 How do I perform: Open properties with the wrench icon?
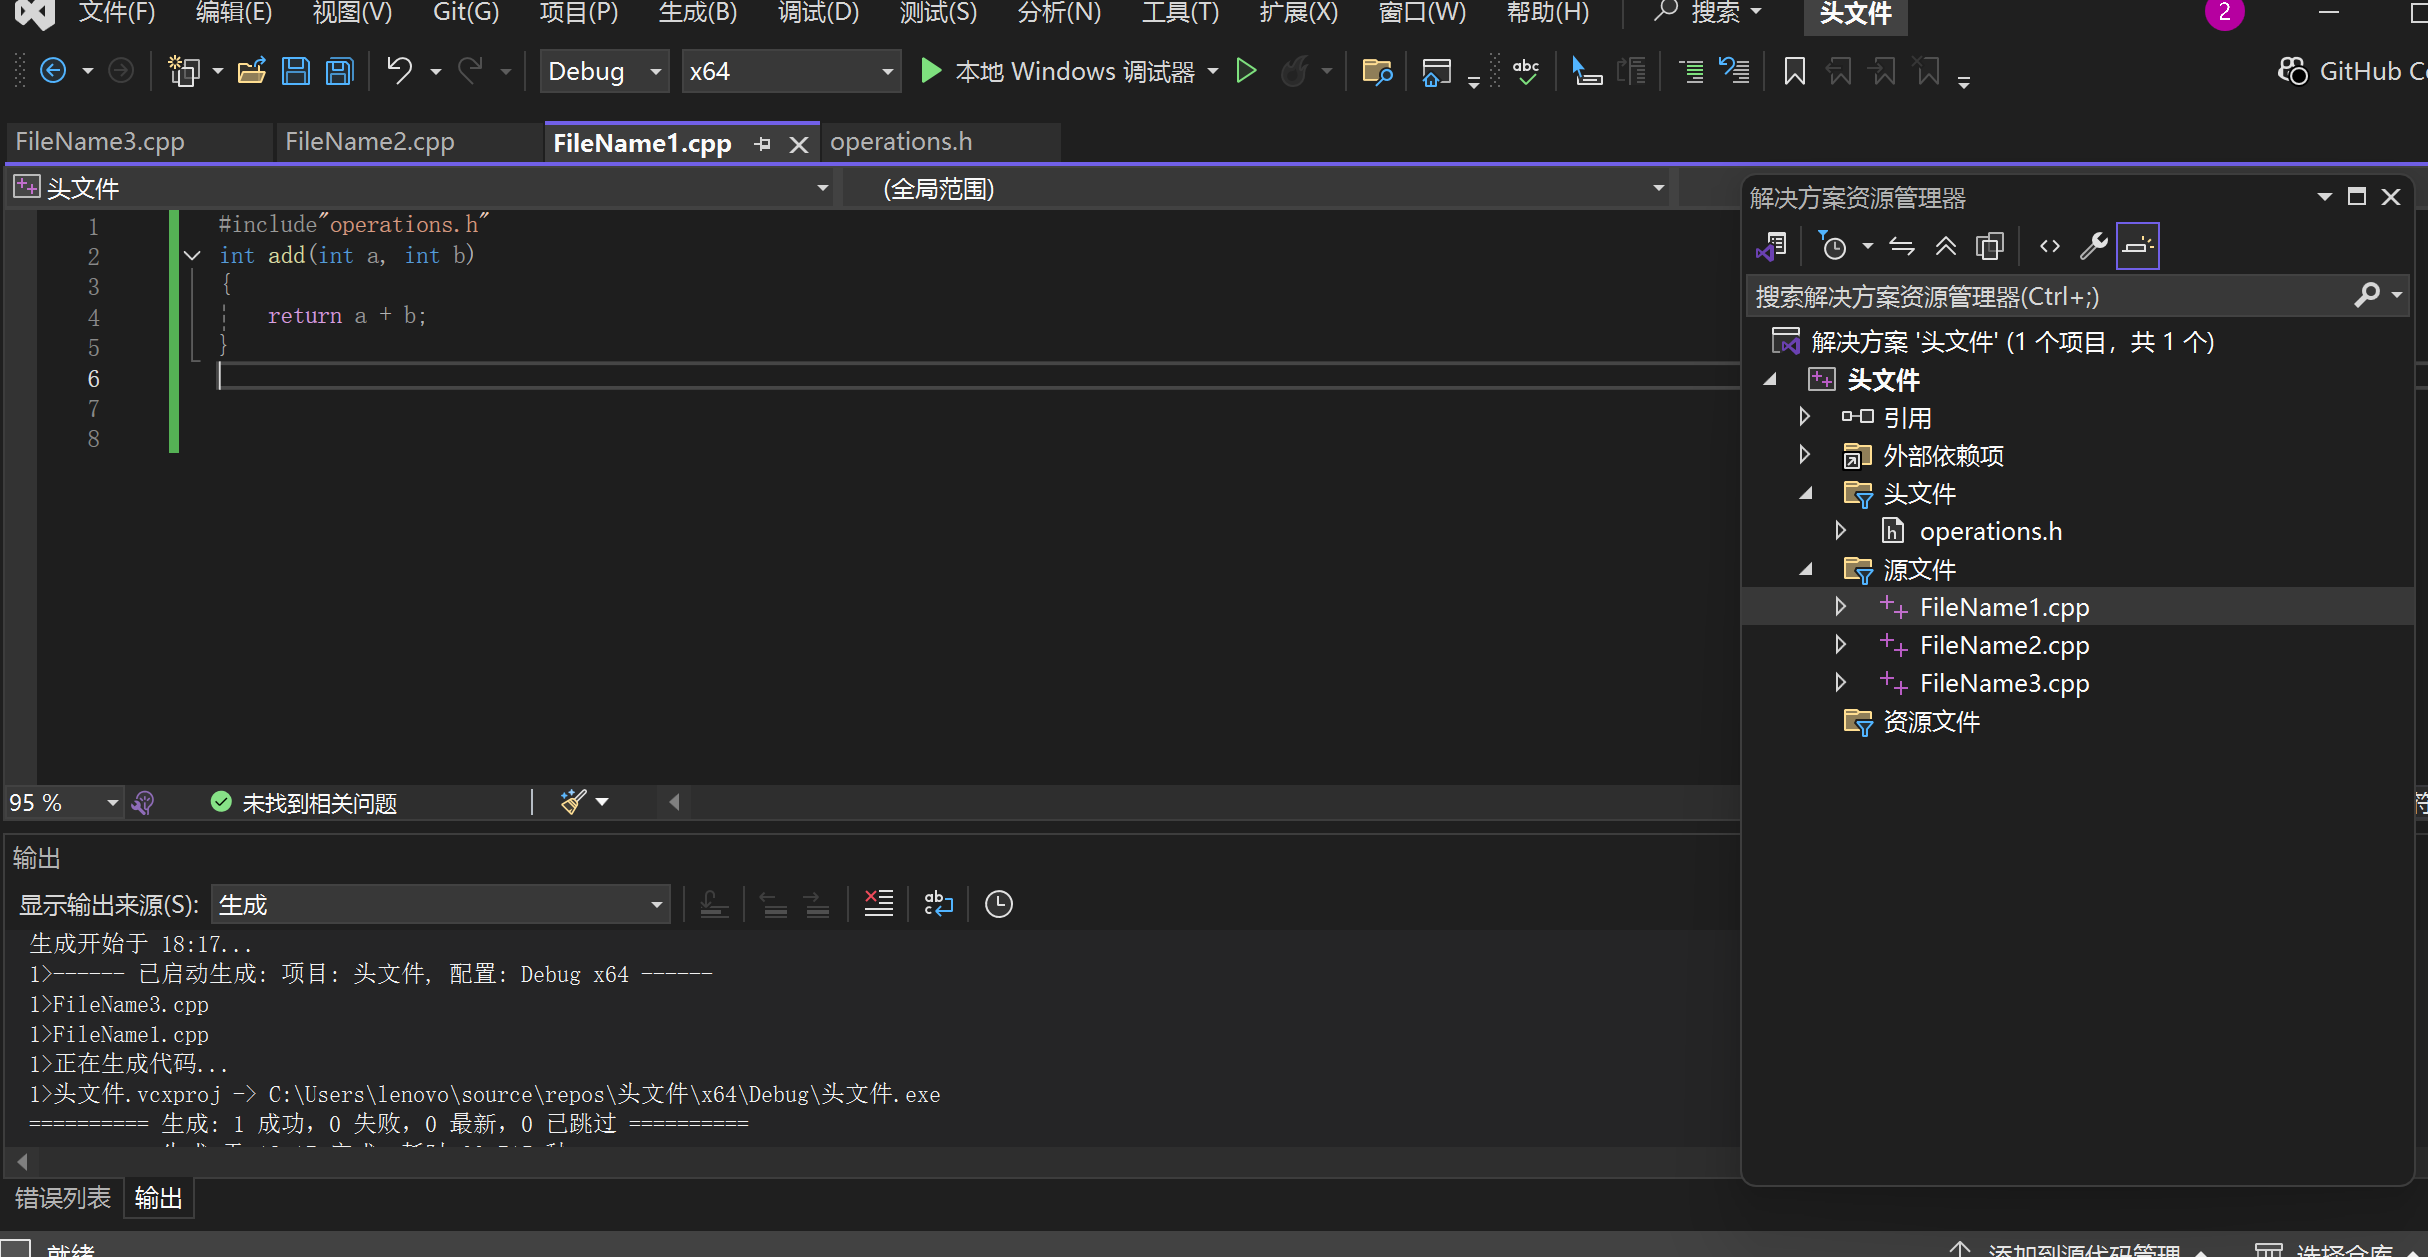tap(2093, 246)
